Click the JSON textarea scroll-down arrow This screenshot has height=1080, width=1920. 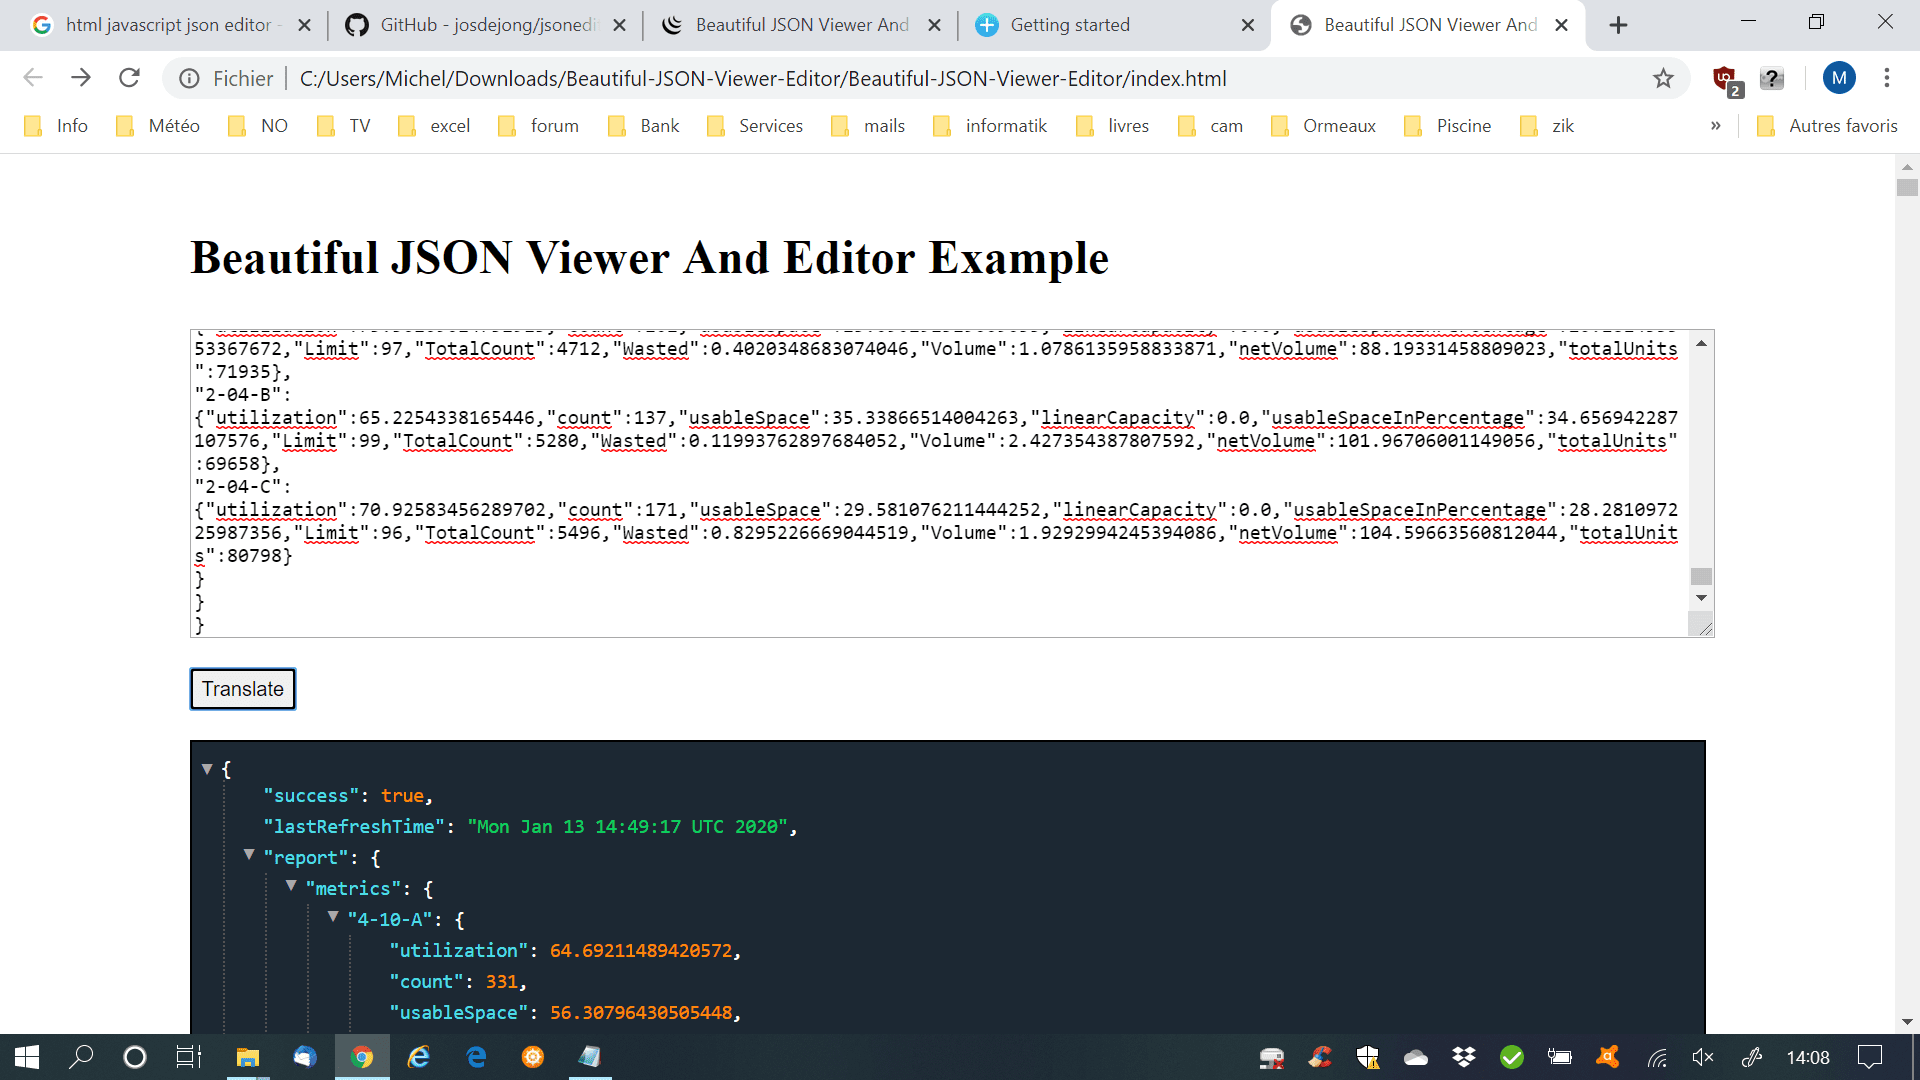point(1701,598)
